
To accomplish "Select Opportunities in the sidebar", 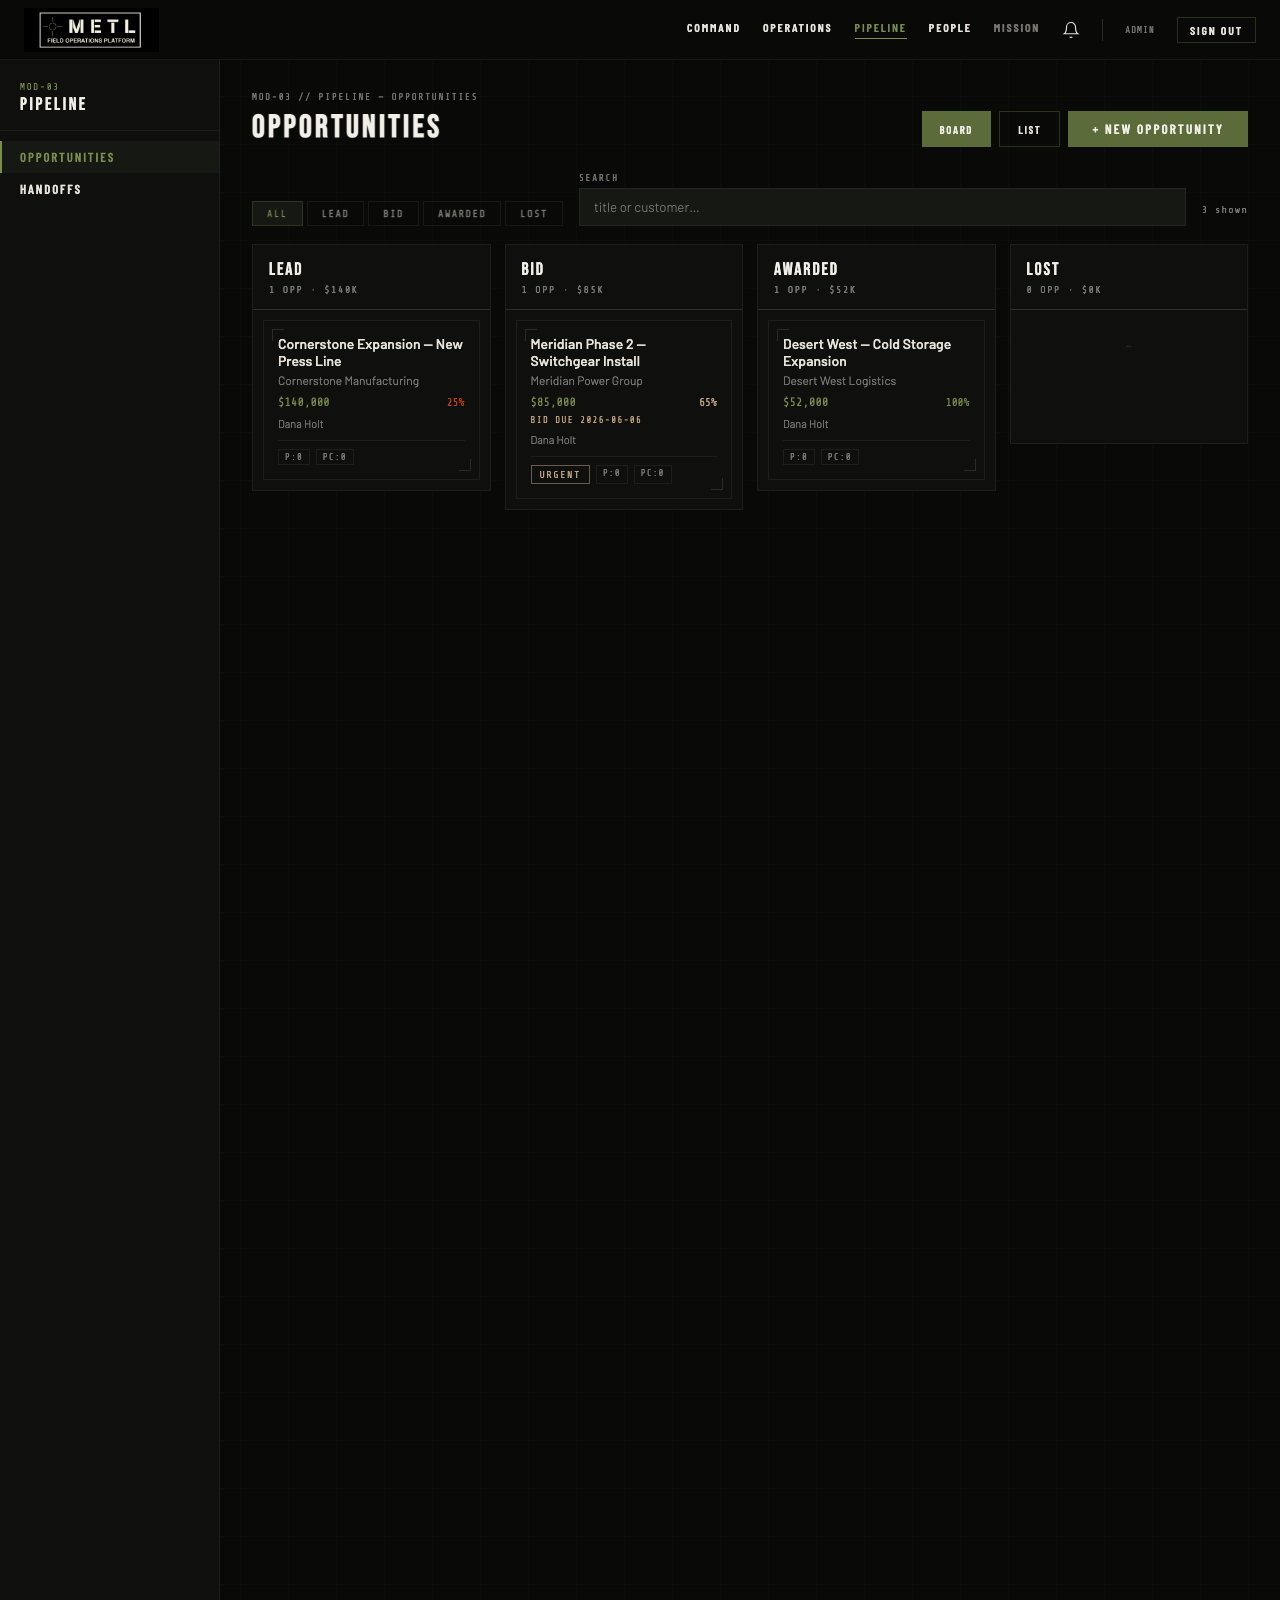I will pos(110,157).
